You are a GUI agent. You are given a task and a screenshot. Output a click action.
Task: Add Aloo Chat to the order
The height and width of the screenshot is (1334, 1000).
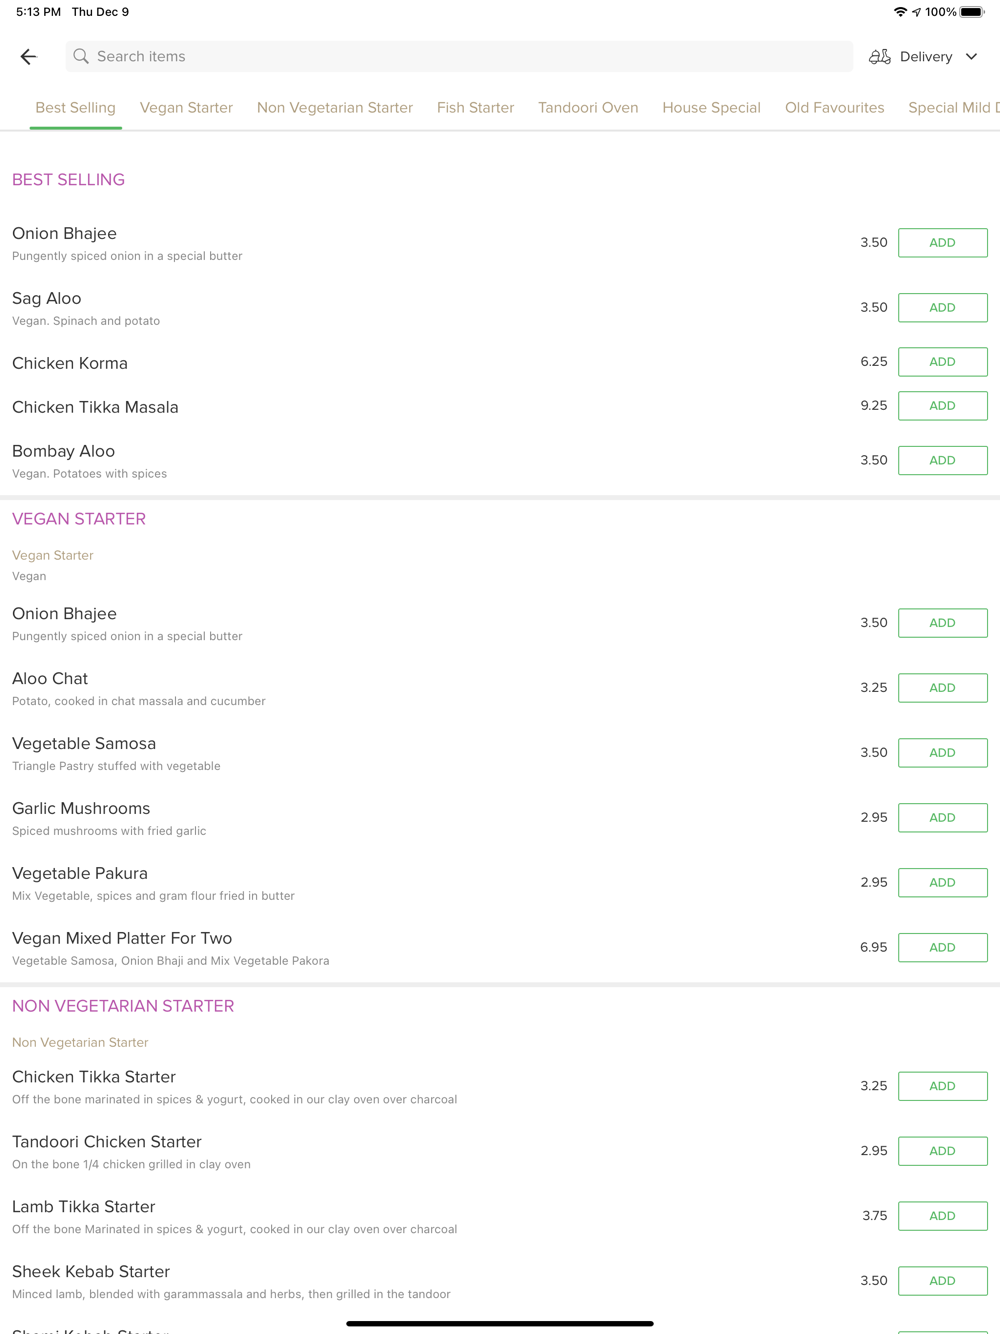click(942, 688)
